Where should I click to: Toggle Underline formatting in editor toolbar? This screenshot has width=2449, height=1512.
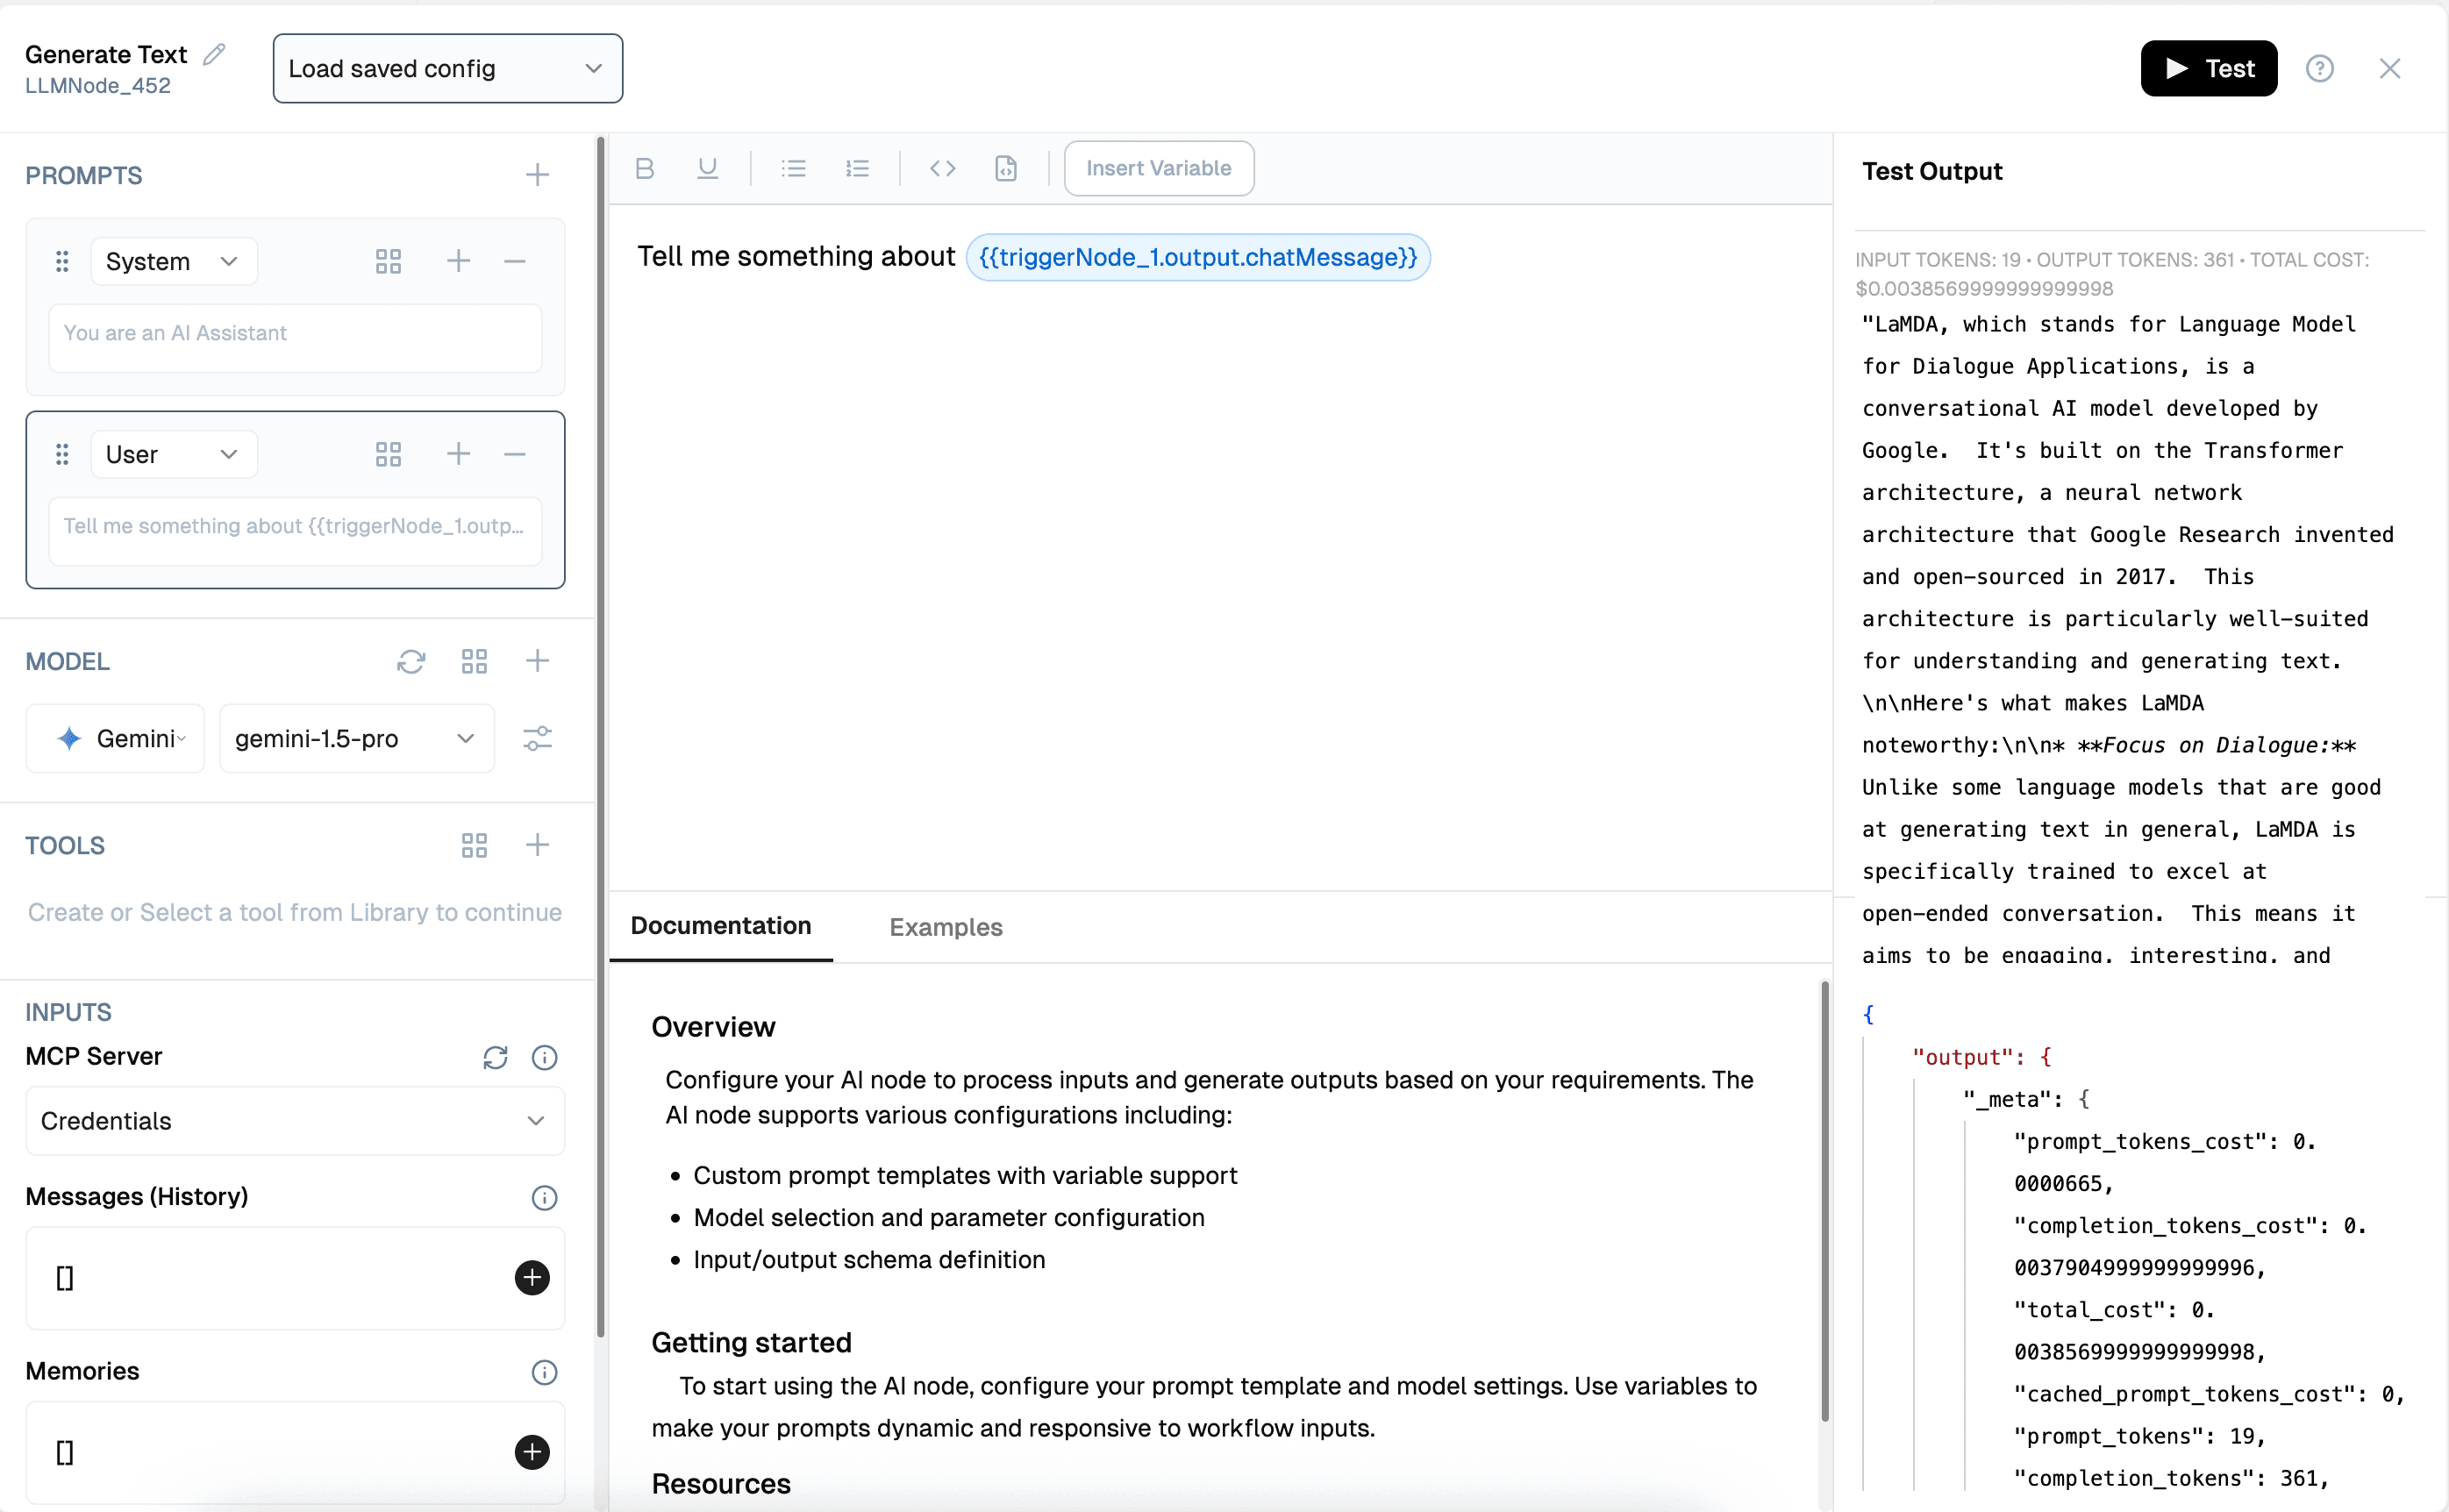707,168
